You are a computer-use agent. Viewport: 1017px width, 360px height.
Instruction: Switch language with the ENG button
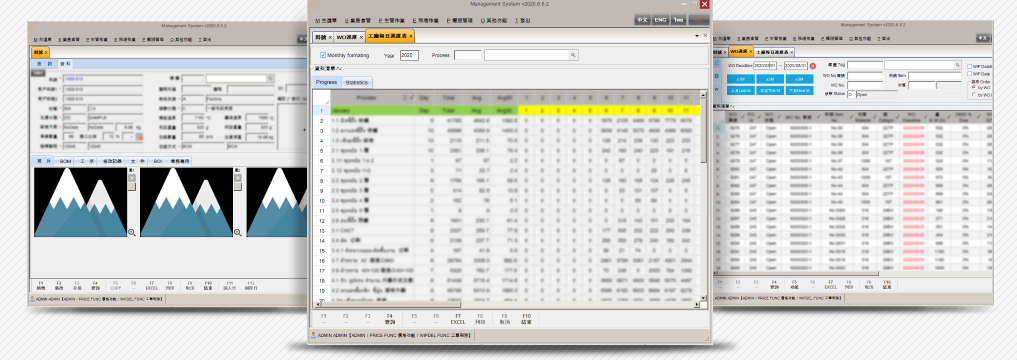tap(660, 20)
